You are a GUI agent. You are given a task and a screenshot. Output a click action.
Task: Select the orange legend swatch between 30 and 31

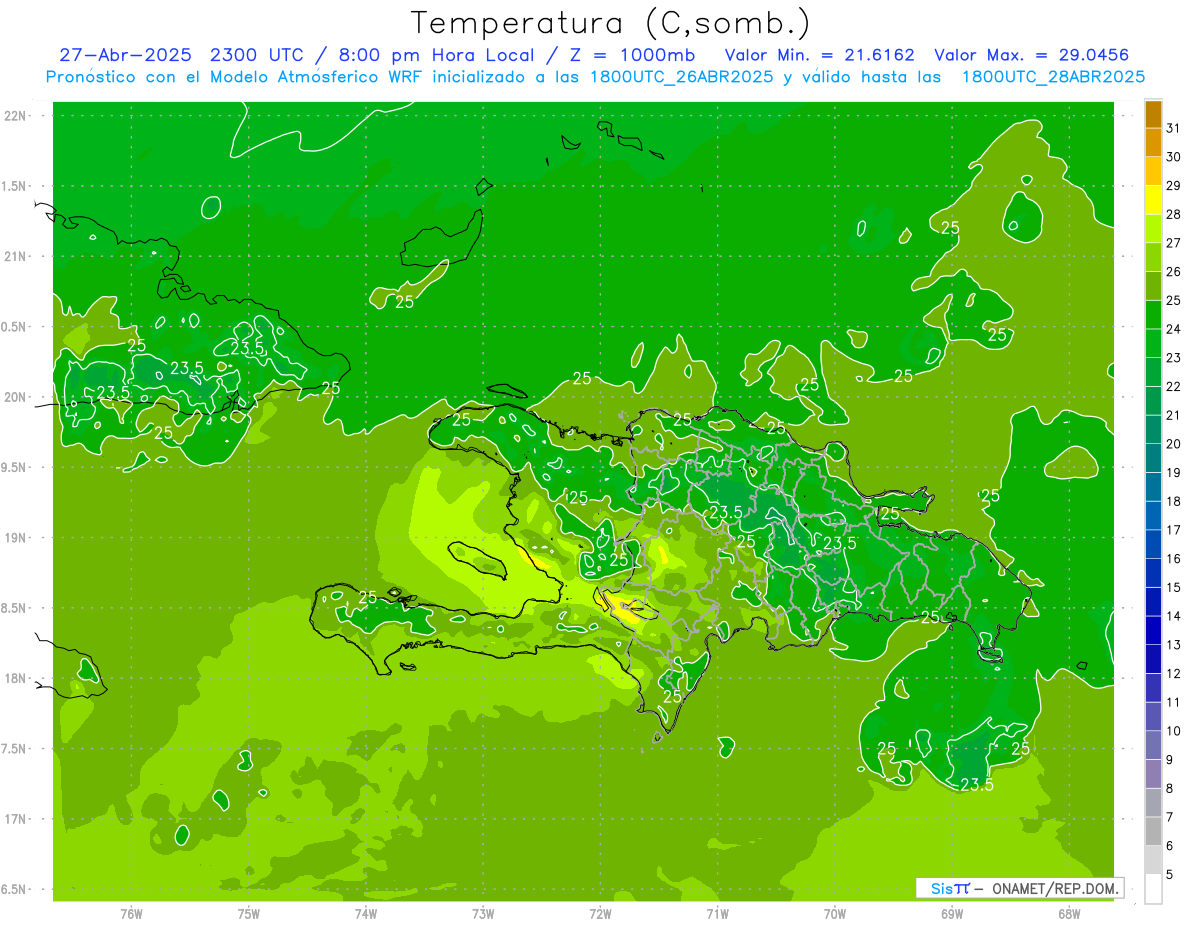point(1153,143)
